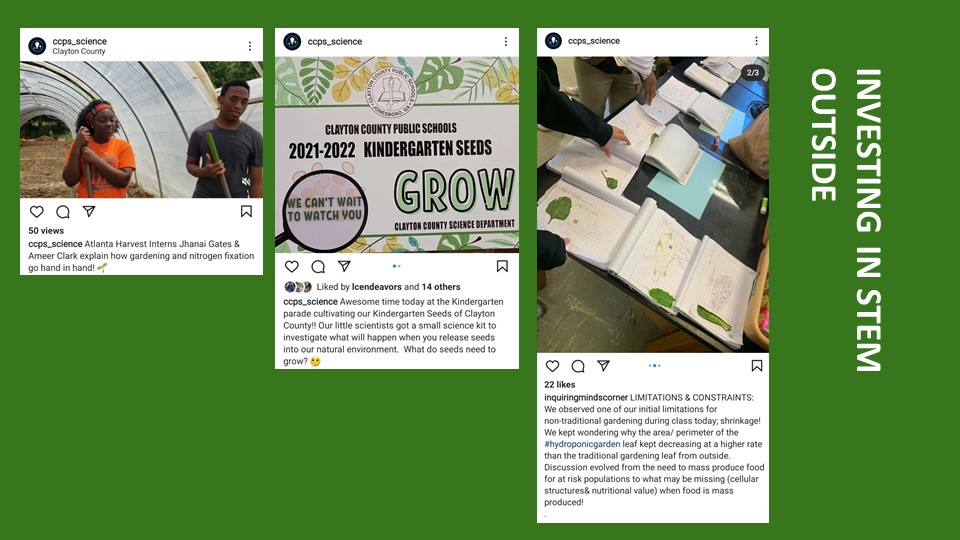This screenshot has width=960, height=540.
Task: Like the Atlanta Harvest Interns video post
Action: pos(37,212)
